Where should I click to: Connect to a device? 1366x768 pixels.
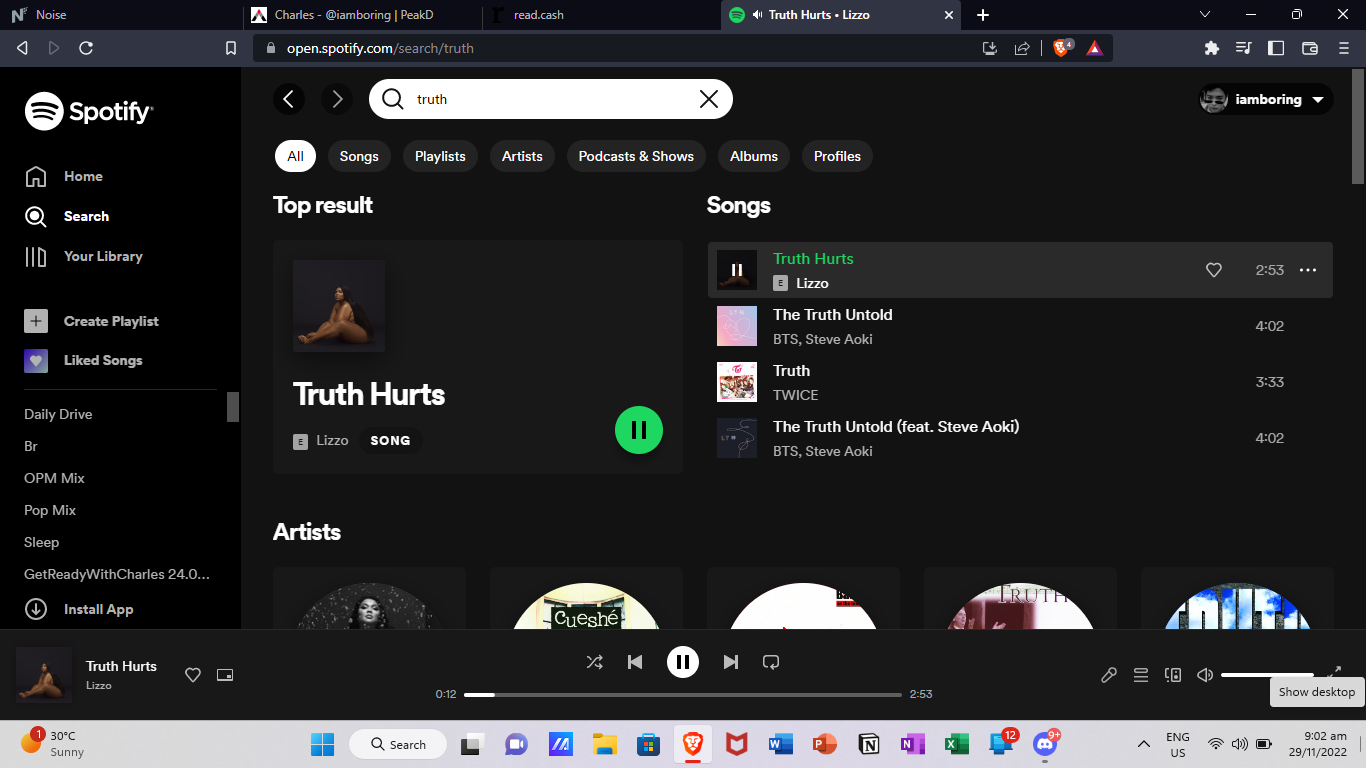(1173, 675)
